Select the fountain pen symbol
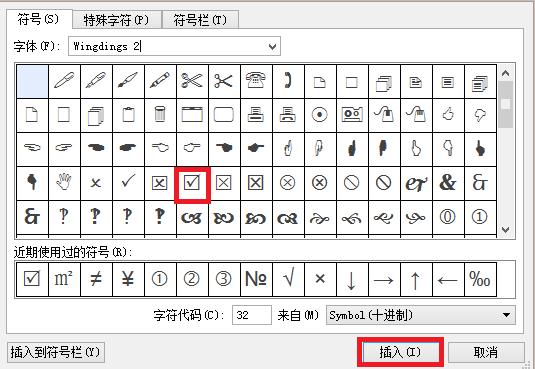This screenshot has height=369, width=535. 96,81
